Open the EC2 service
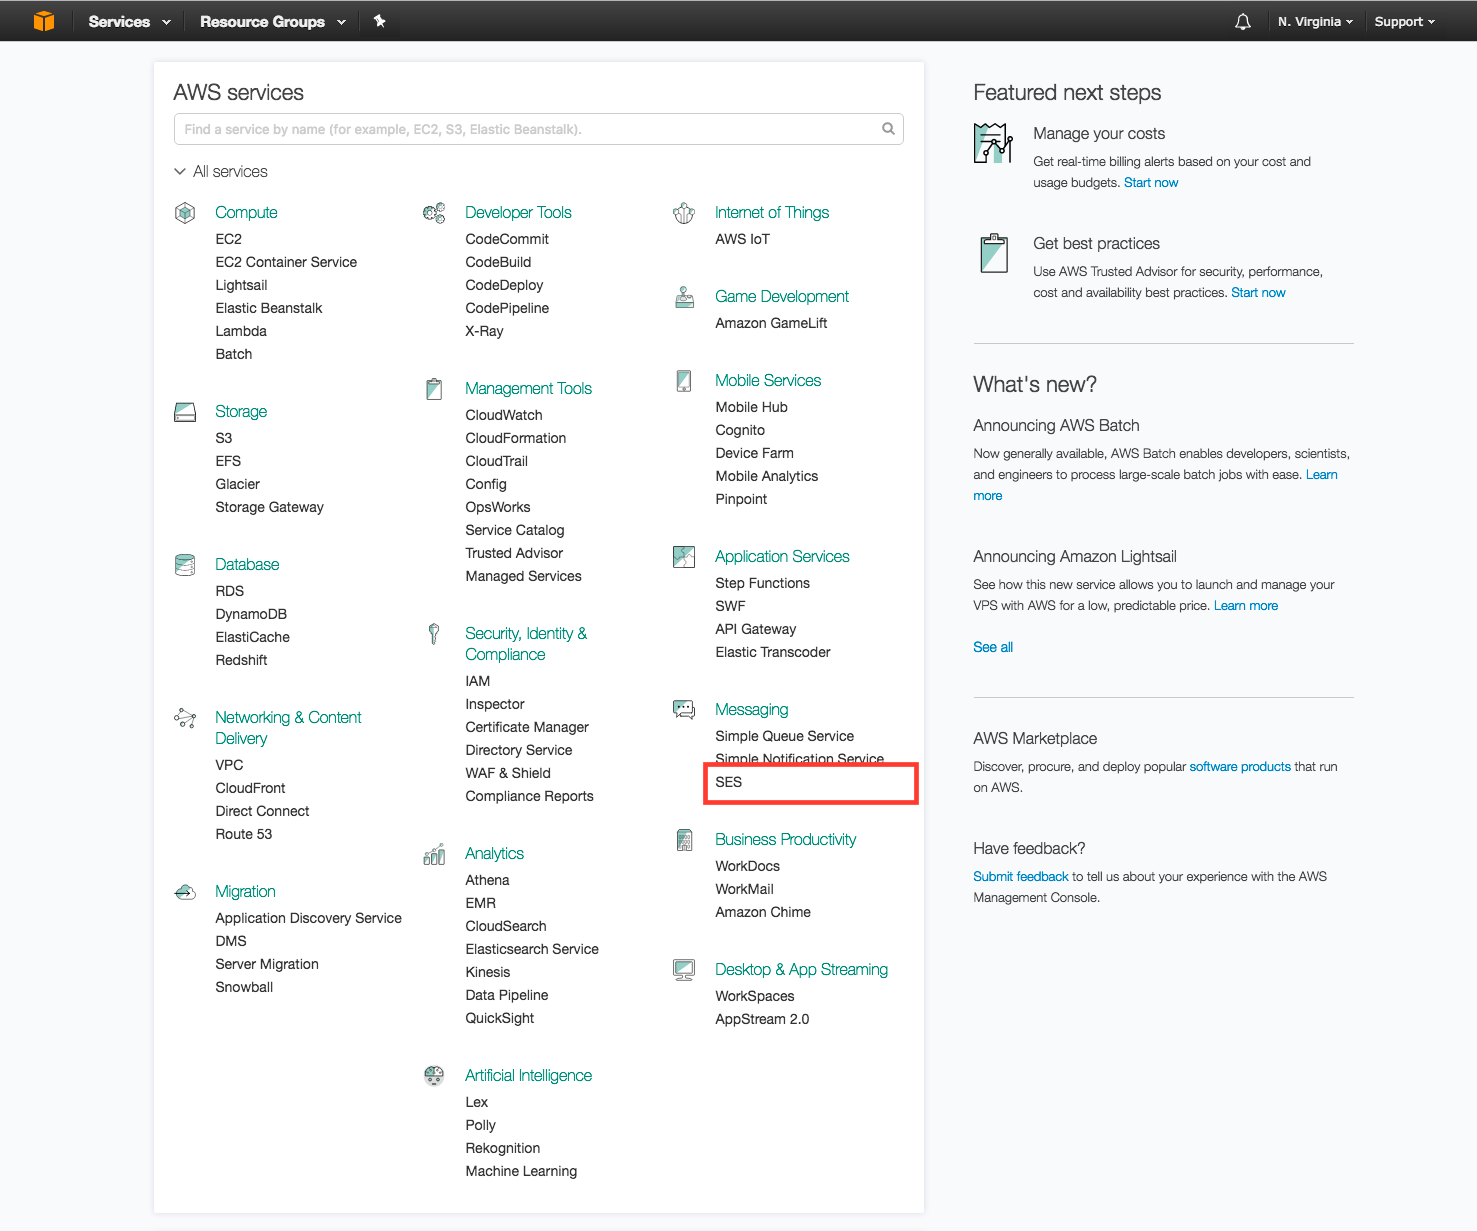 click(x=228, y=239)
